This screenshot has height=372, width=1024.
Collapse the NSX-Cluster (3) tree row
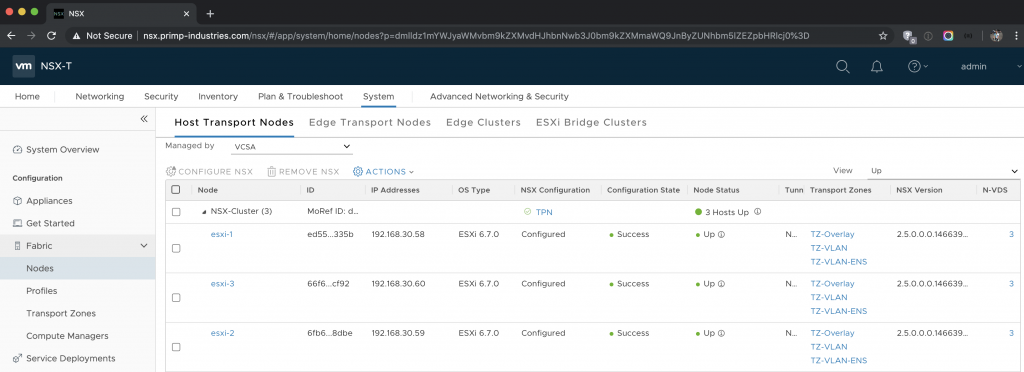(x=204, y=212)
